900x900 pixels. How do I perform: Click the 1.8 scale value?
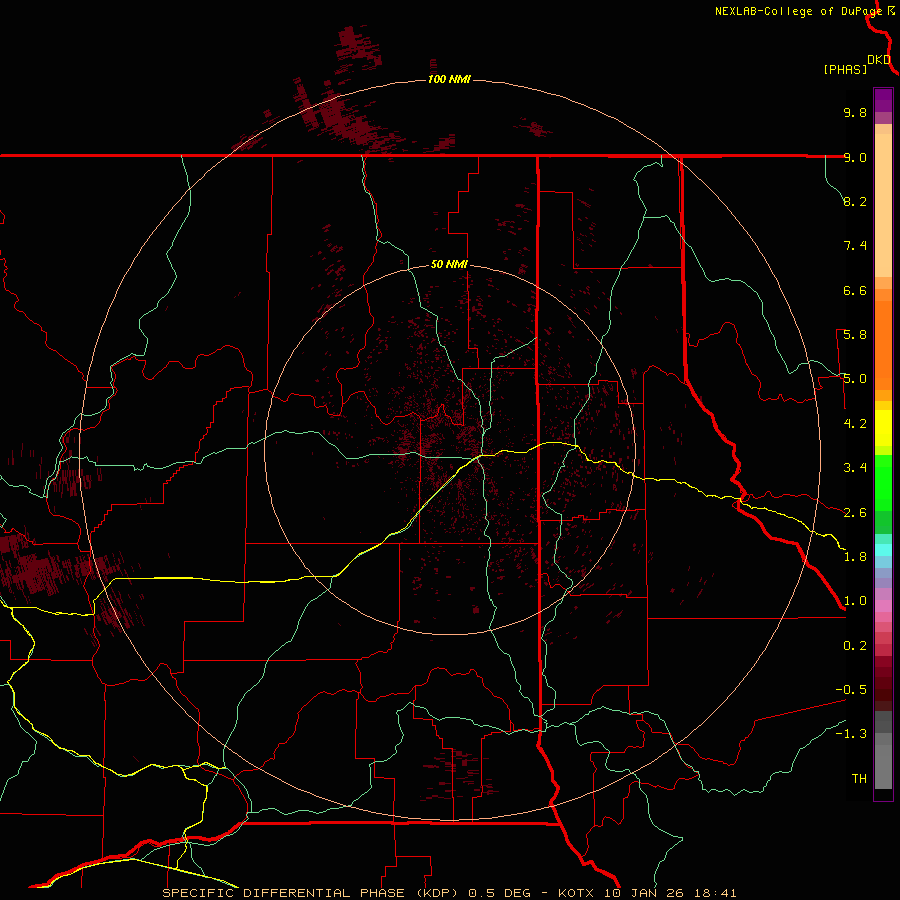pos(855,557)
